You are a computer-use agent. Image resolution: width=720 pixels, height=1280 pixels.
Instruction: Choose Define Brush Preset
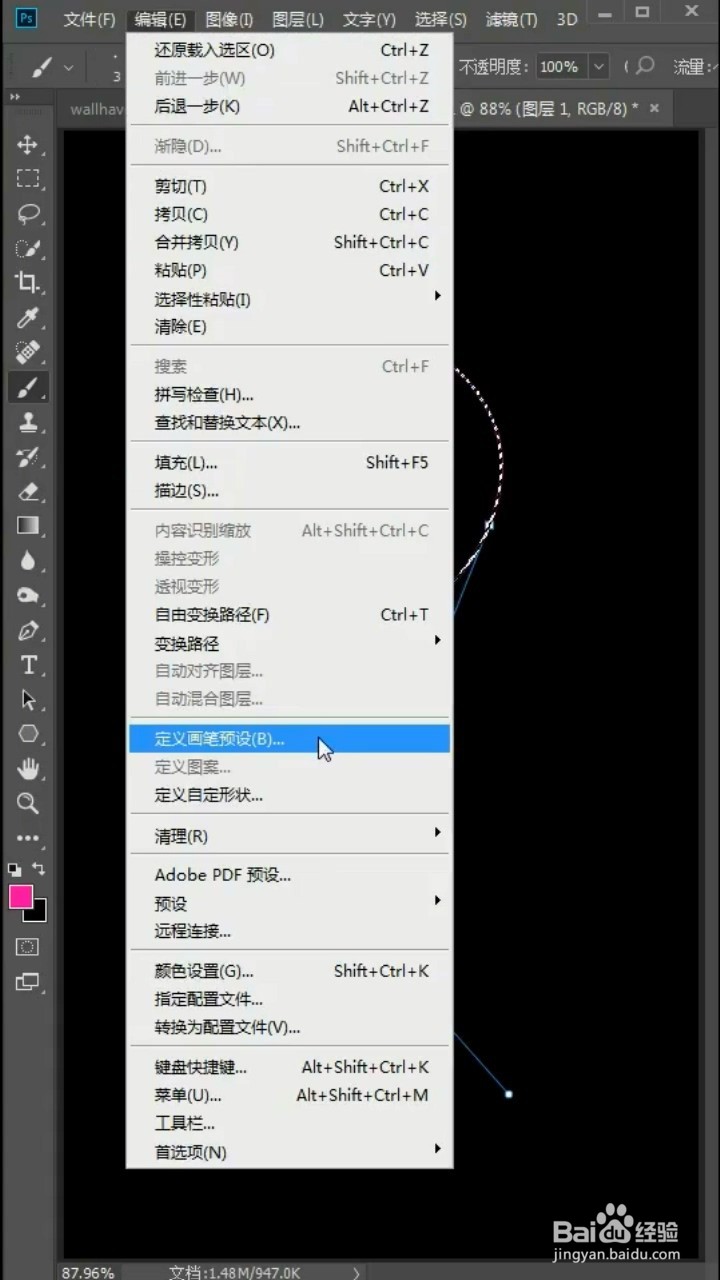(x=289, y=739)
